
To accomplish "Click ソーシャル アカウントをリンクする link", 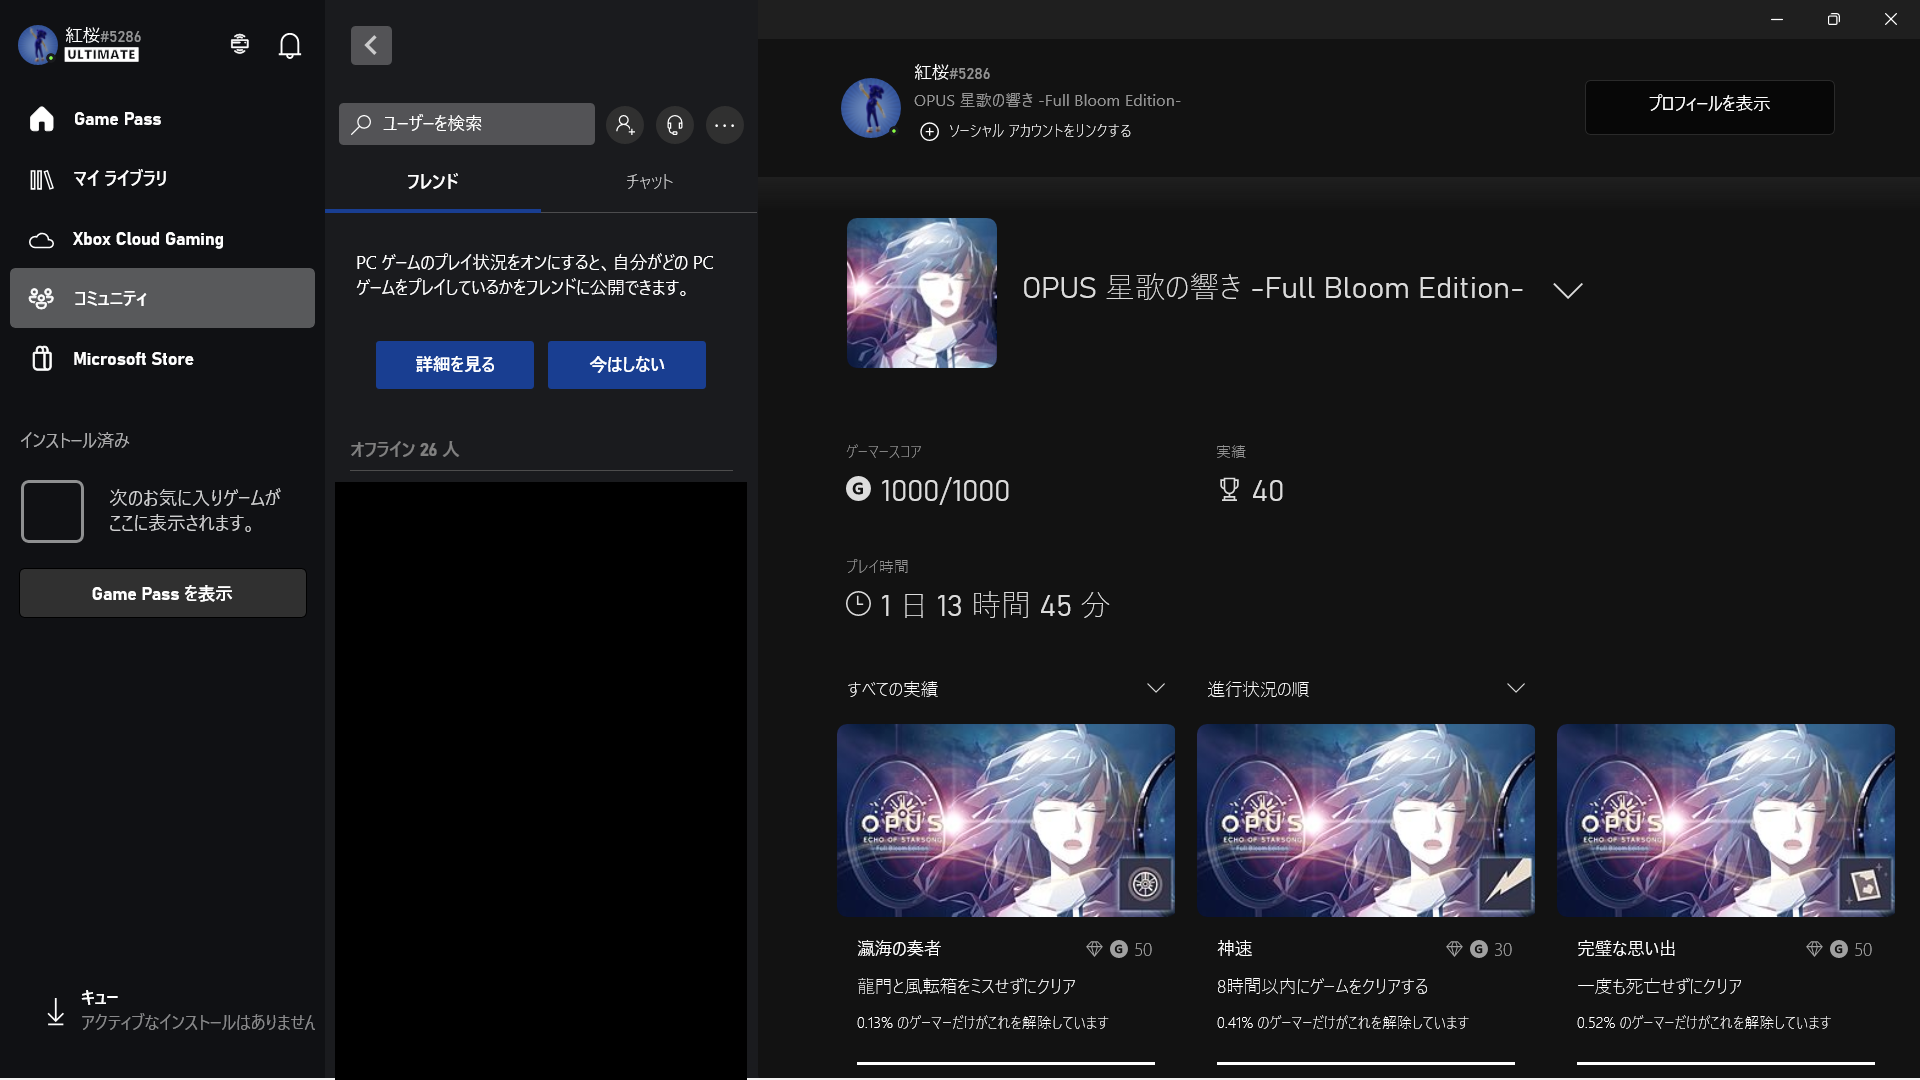I will pyautogui.click(x=1040, y=131).
